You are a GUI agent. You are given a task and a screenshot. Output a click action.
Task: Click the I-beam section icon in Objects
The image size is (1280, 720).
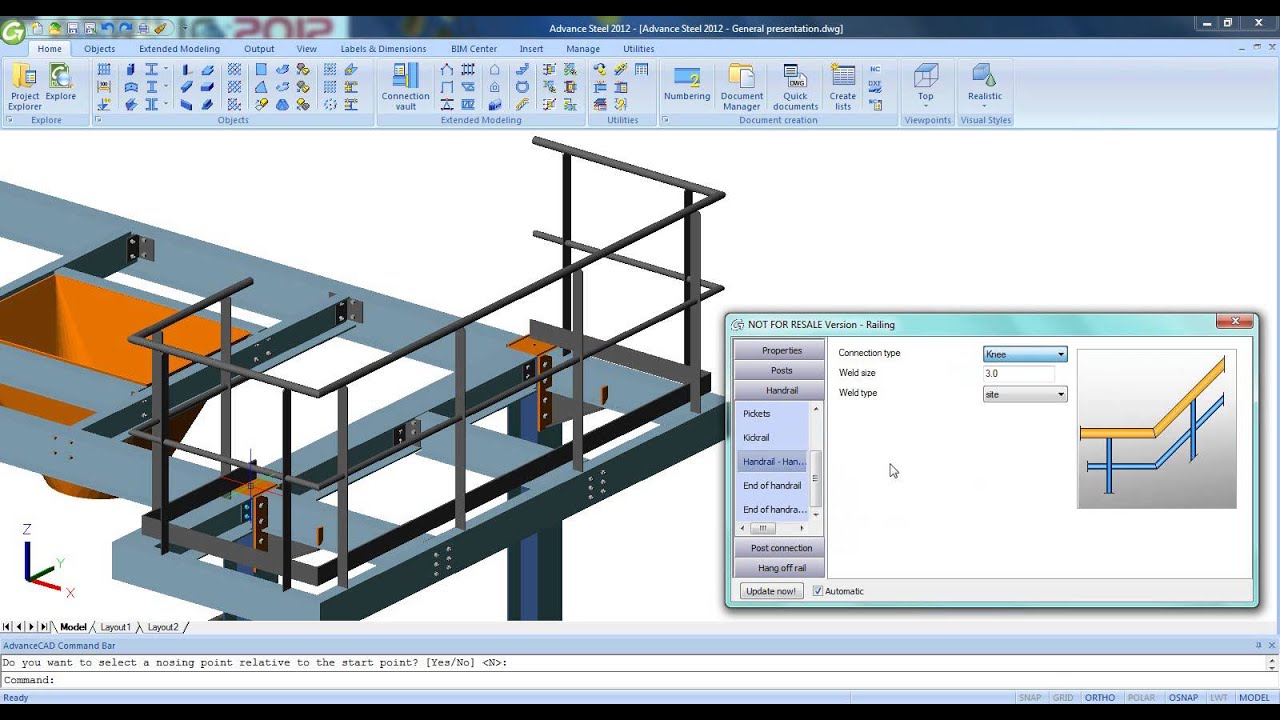coord(151,69)
